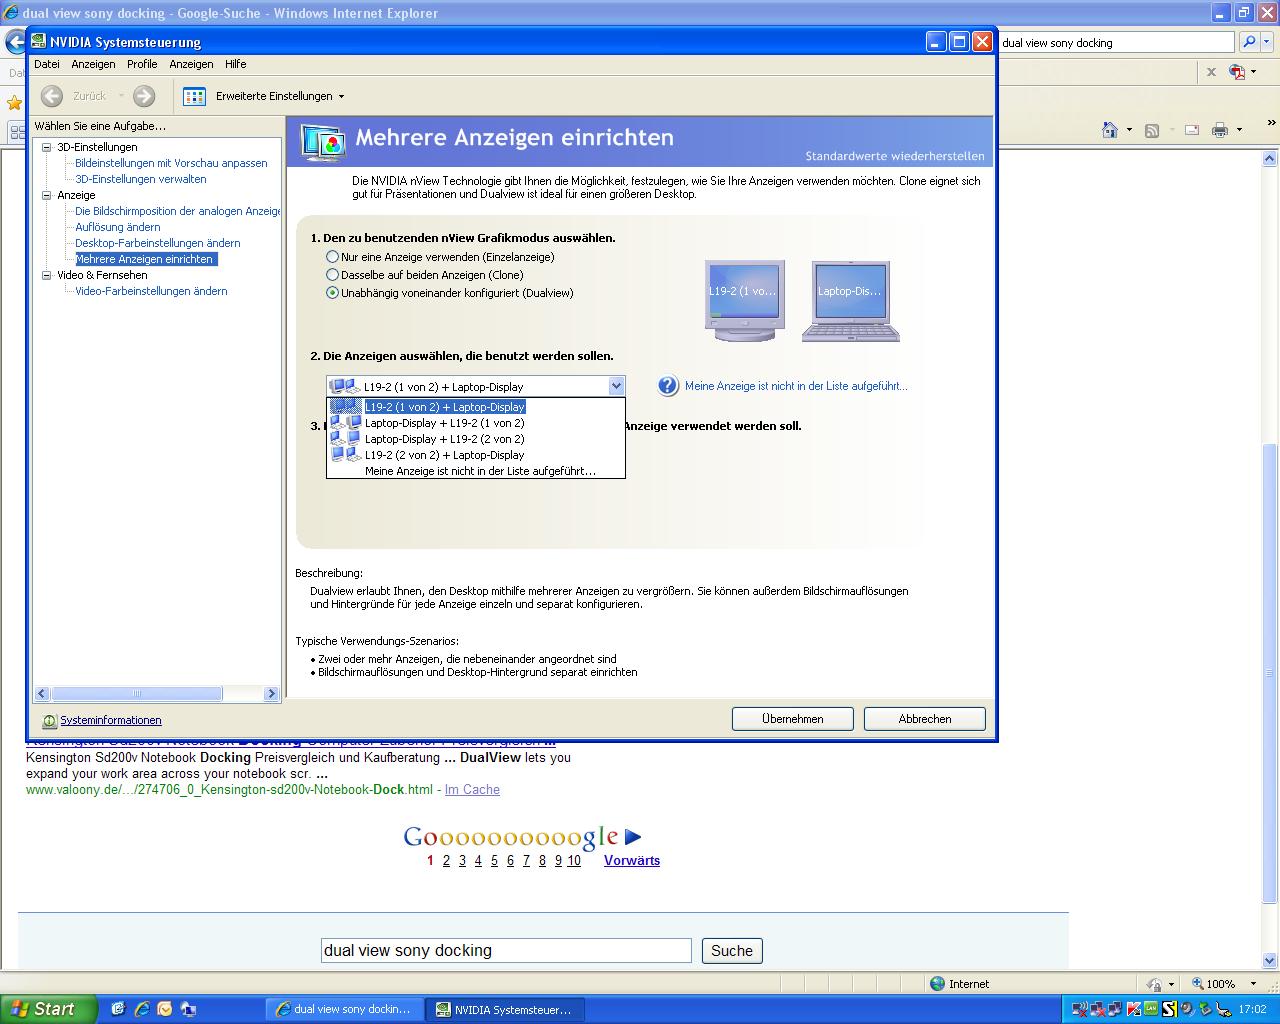Click the Im Cache link
This screenshot has height=1024, width=1280.
point(472,789)
